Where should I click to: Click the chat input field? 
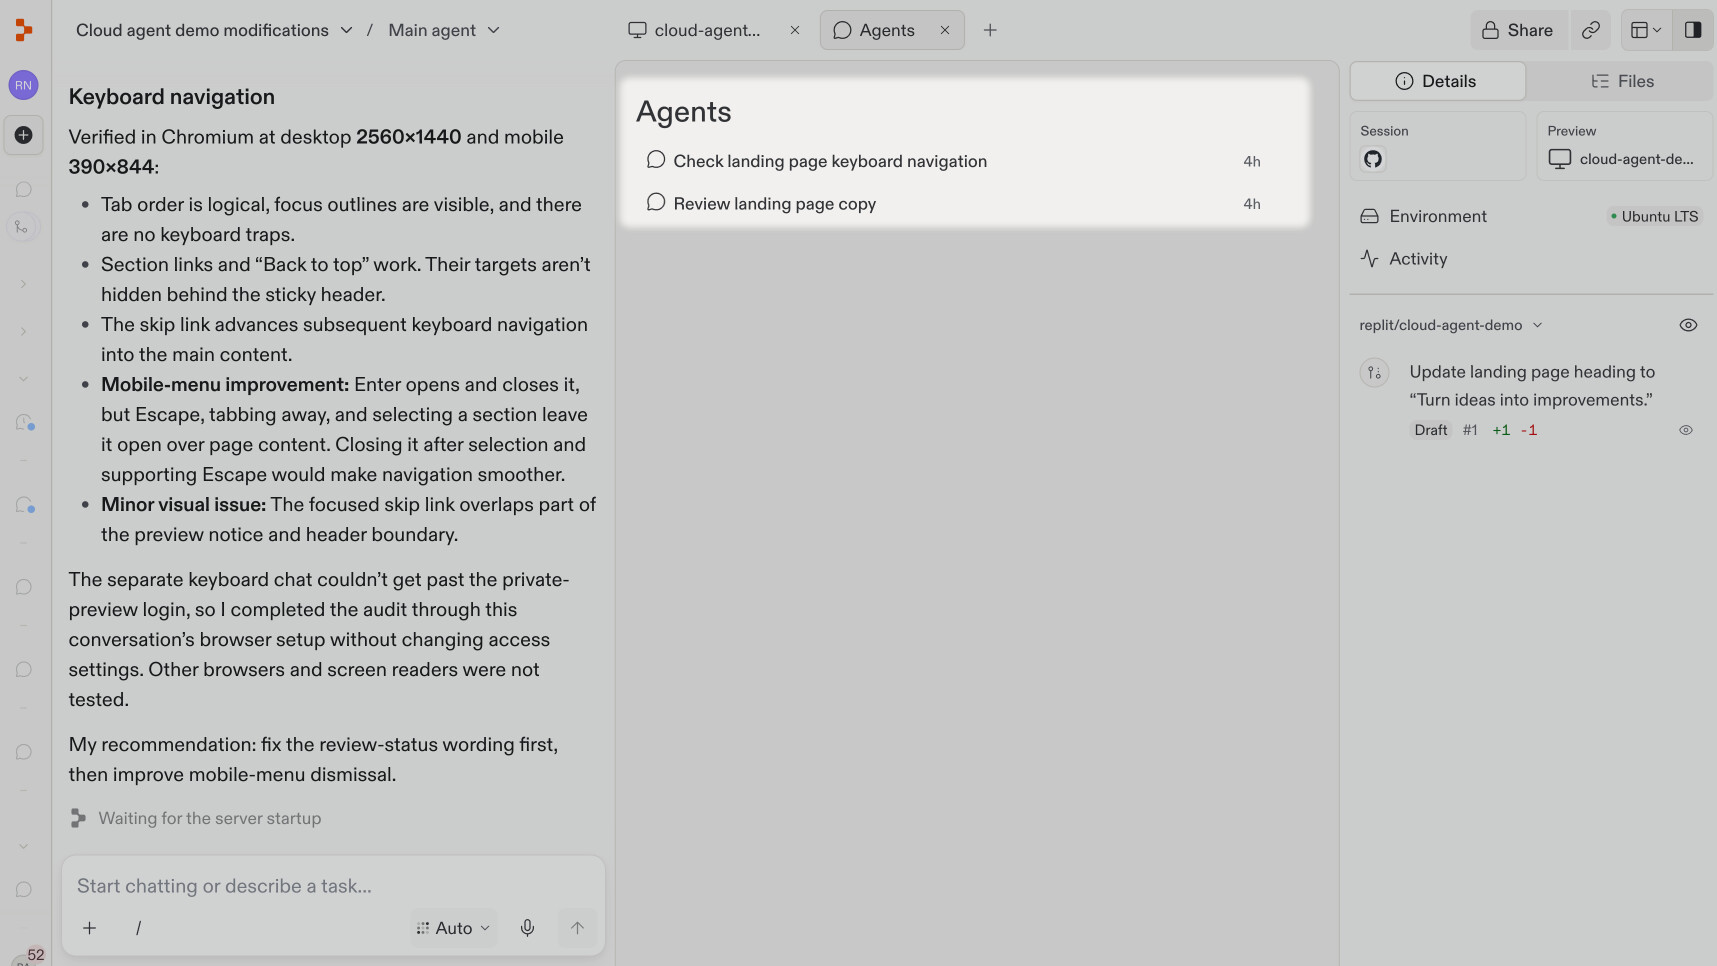pos(333,886)
